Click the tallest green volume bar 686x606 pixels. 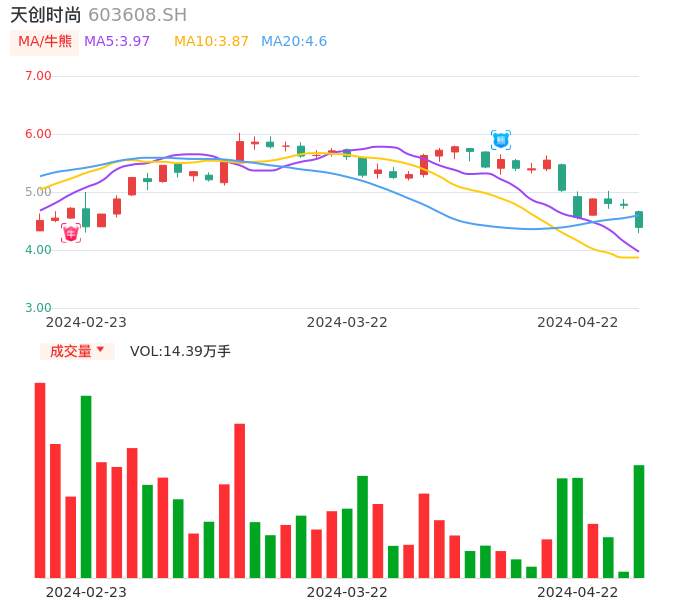point(86,487)
